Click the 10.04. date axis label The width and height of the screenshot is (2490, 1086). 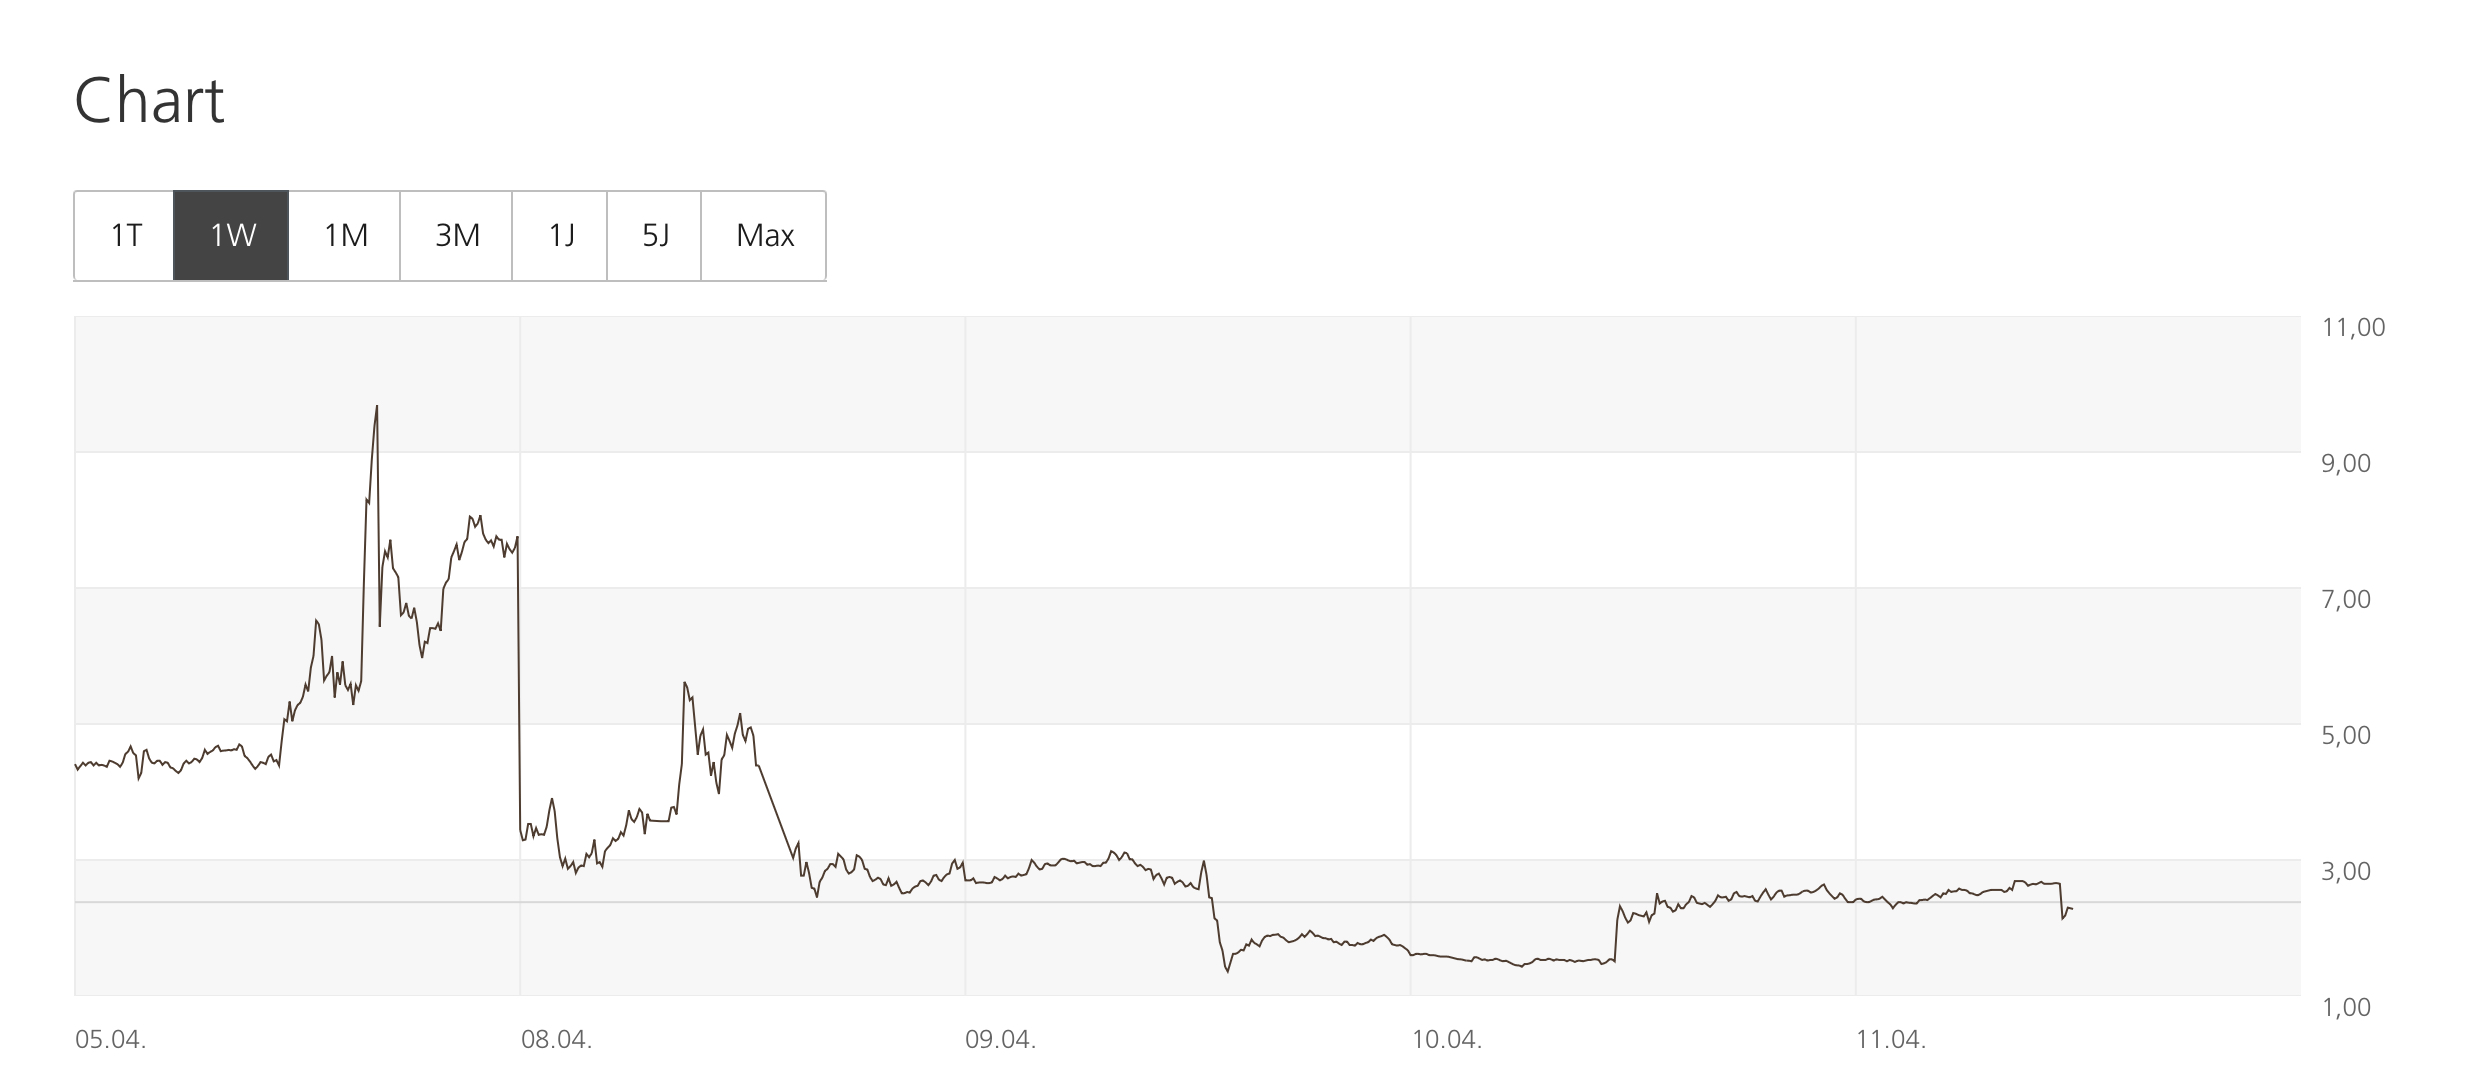(1447, 1040)
